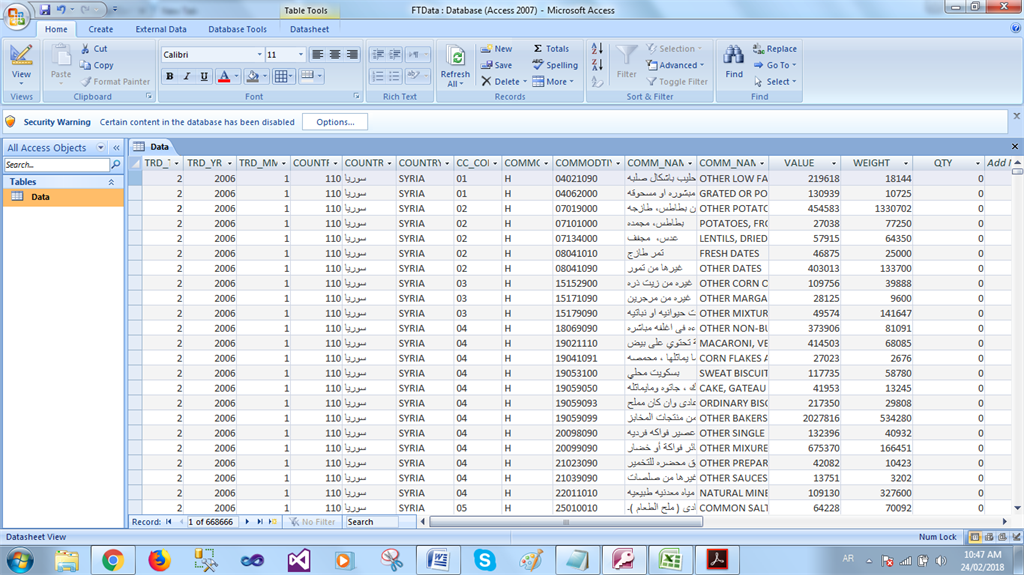Select the Data table in navigation

coord(63,197)
